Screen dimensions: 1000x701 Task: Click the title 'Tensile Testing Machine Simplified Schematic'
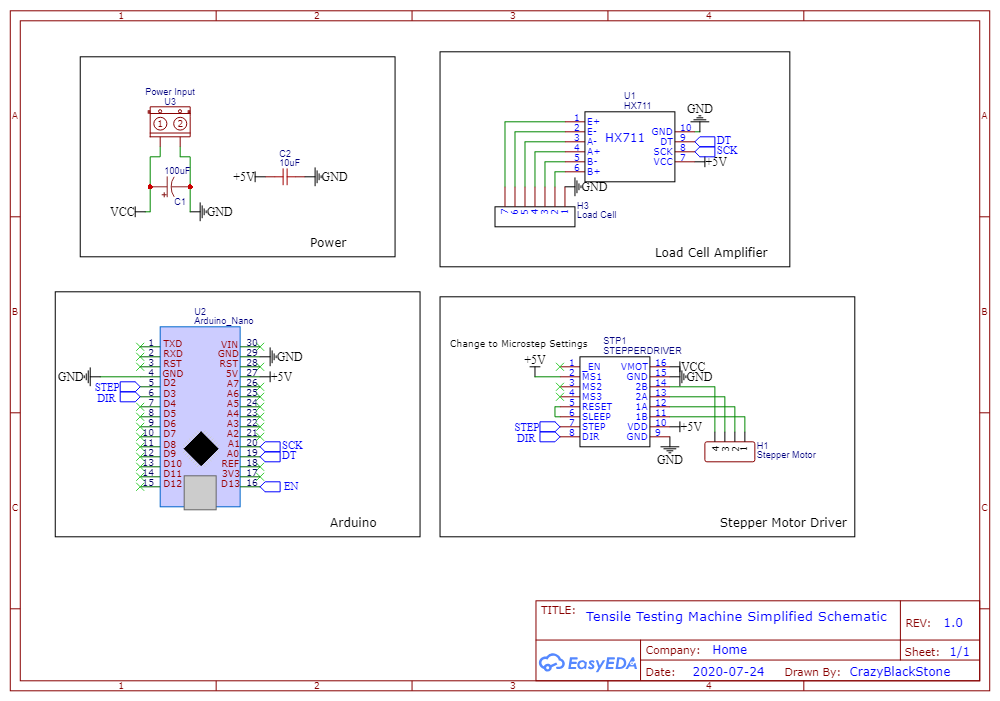[x=736, y=616]
